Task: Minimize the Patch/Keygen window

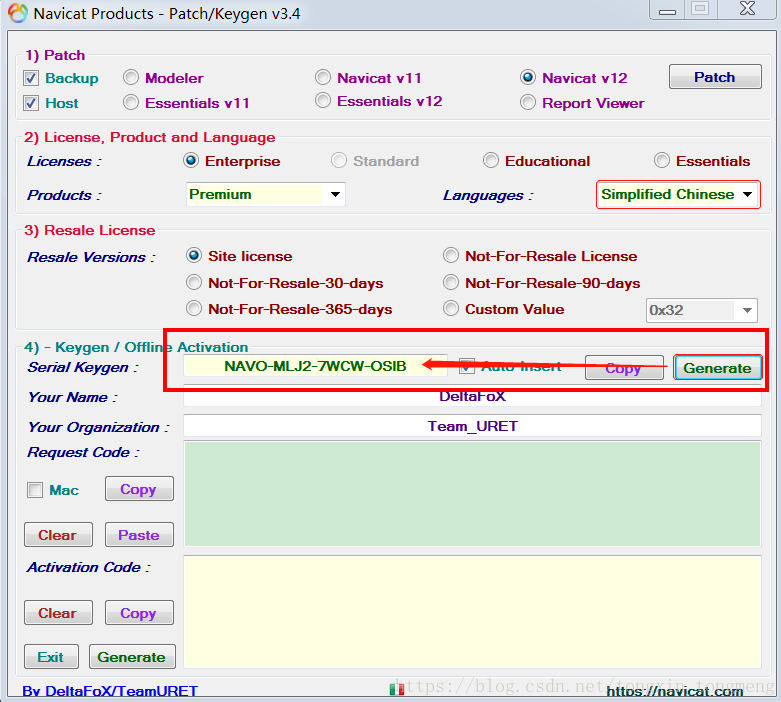Action: coord(667,10)
